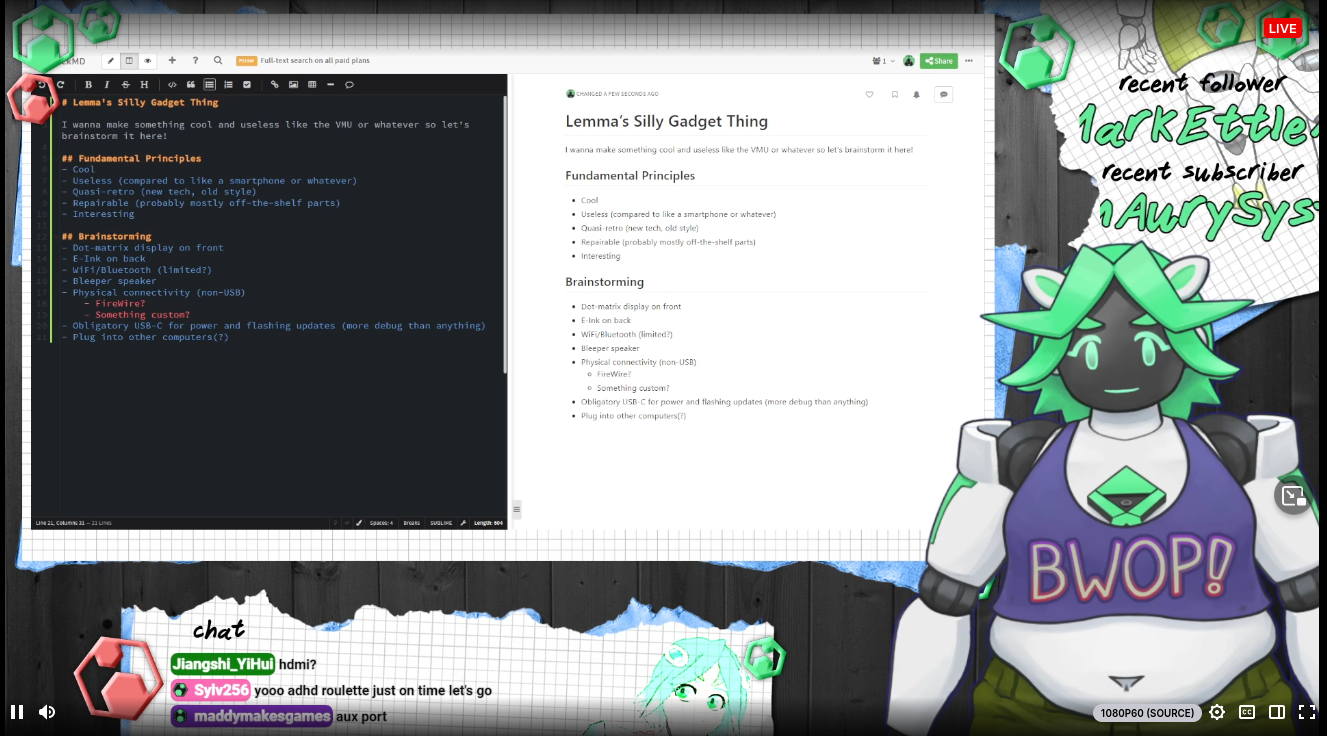Toggle theatre mode
Image resolution: width=1327 pixels, height=736 pixels.
[x=1277, y=712]
